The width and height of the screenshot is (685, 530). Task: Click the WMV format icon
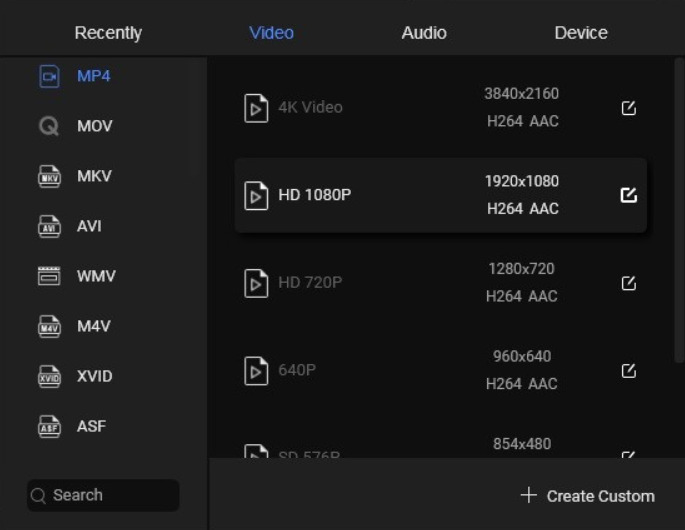tap(49, 276)
